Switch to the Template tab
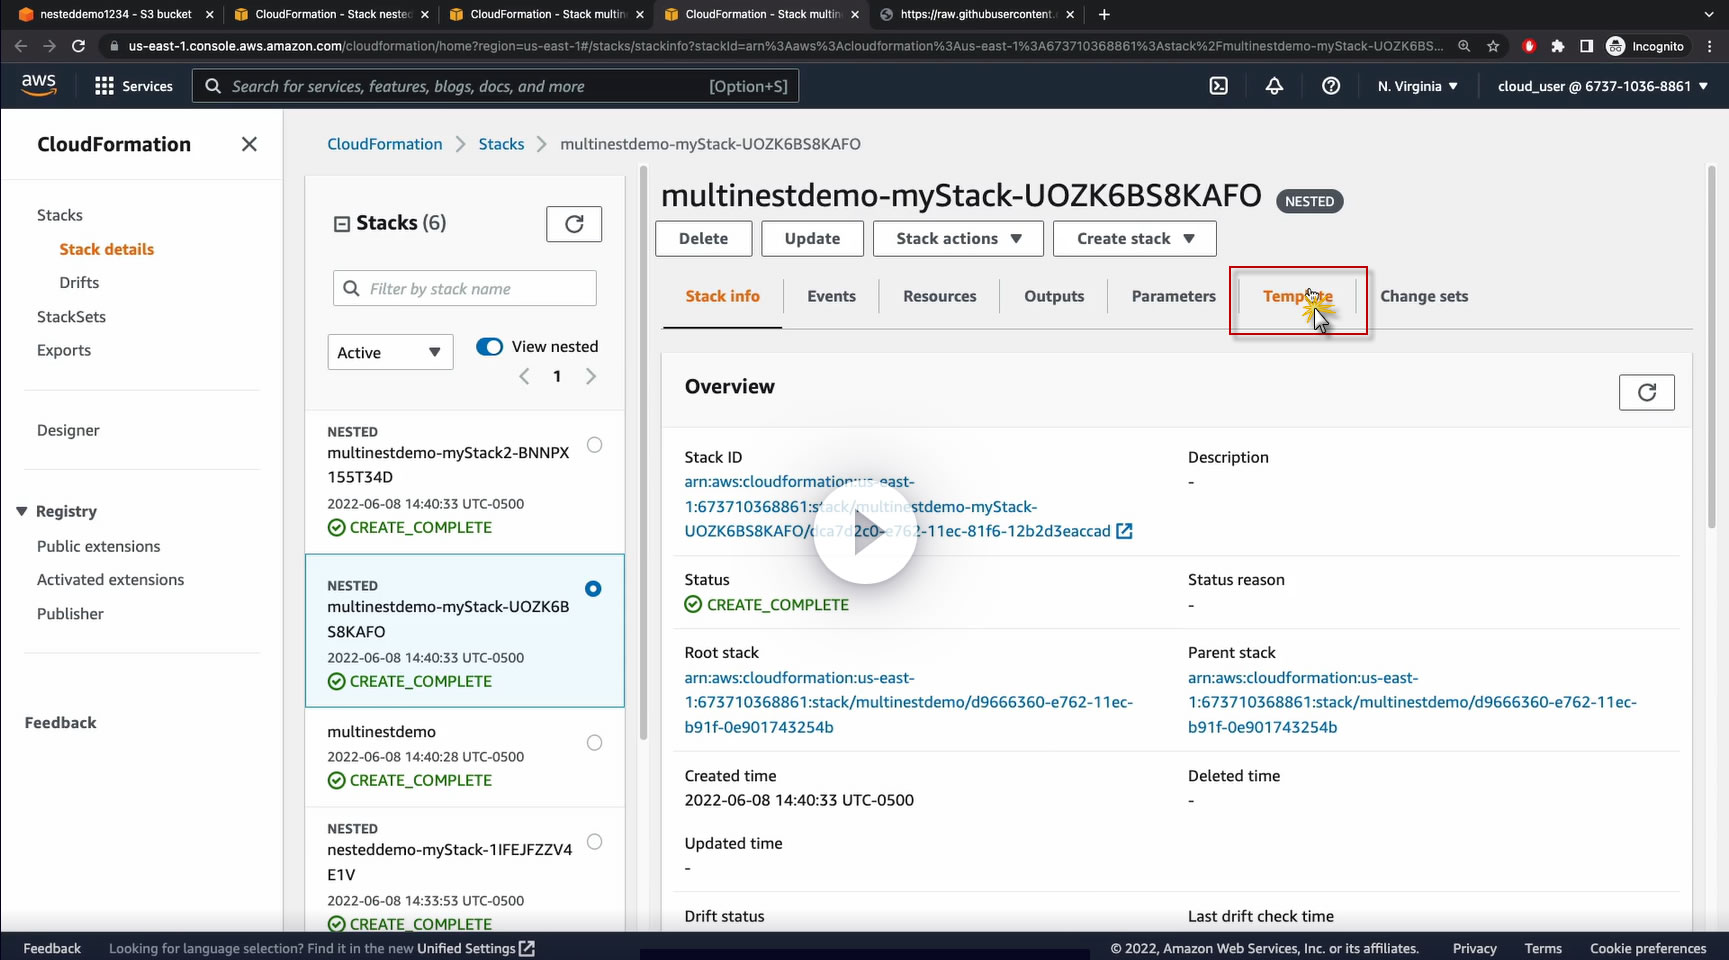This screenshot has height=960, width=1729. [x=1297, y=297]
